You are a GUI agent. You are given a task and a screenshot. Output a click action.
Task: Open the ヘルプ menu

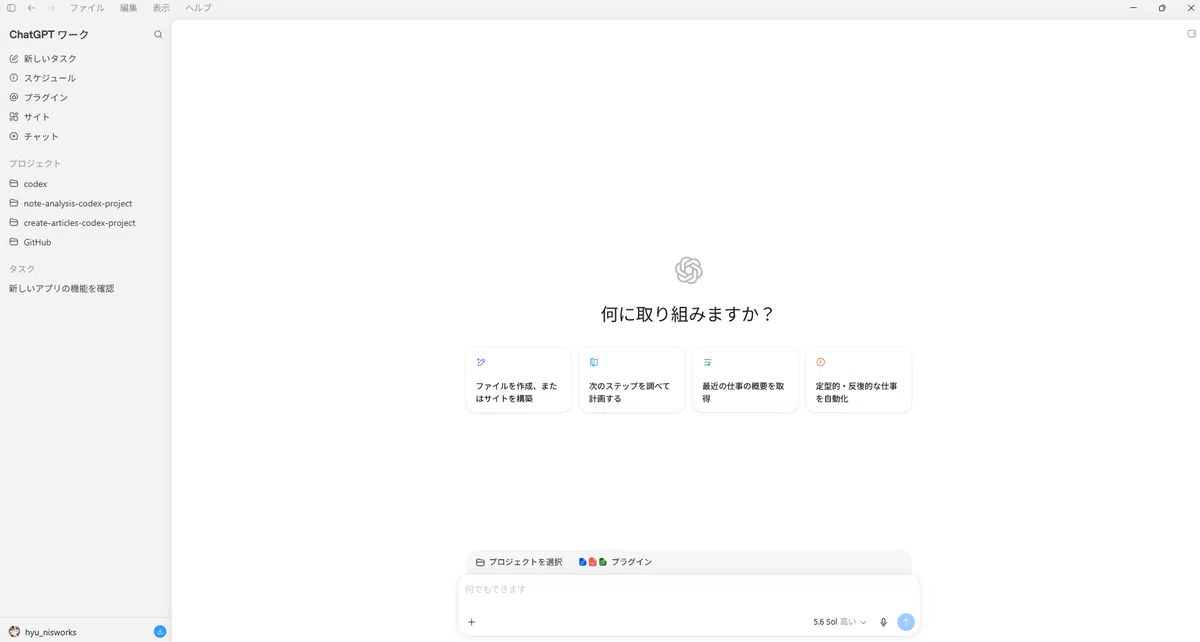[198, 7]
